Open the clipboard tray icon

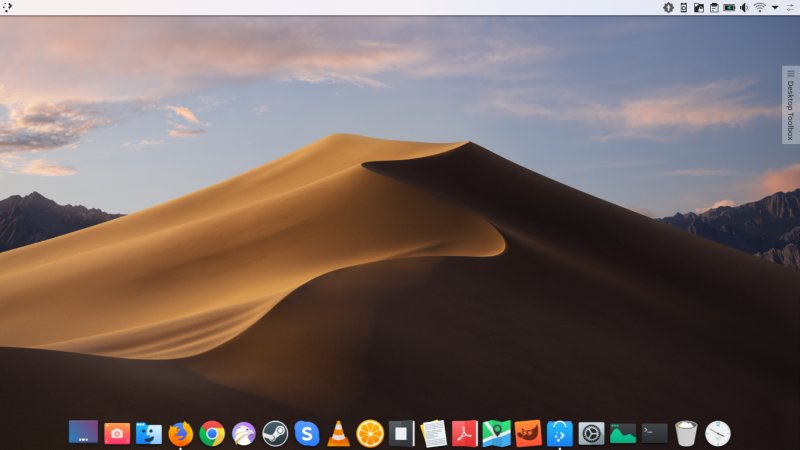click(714, 7)
